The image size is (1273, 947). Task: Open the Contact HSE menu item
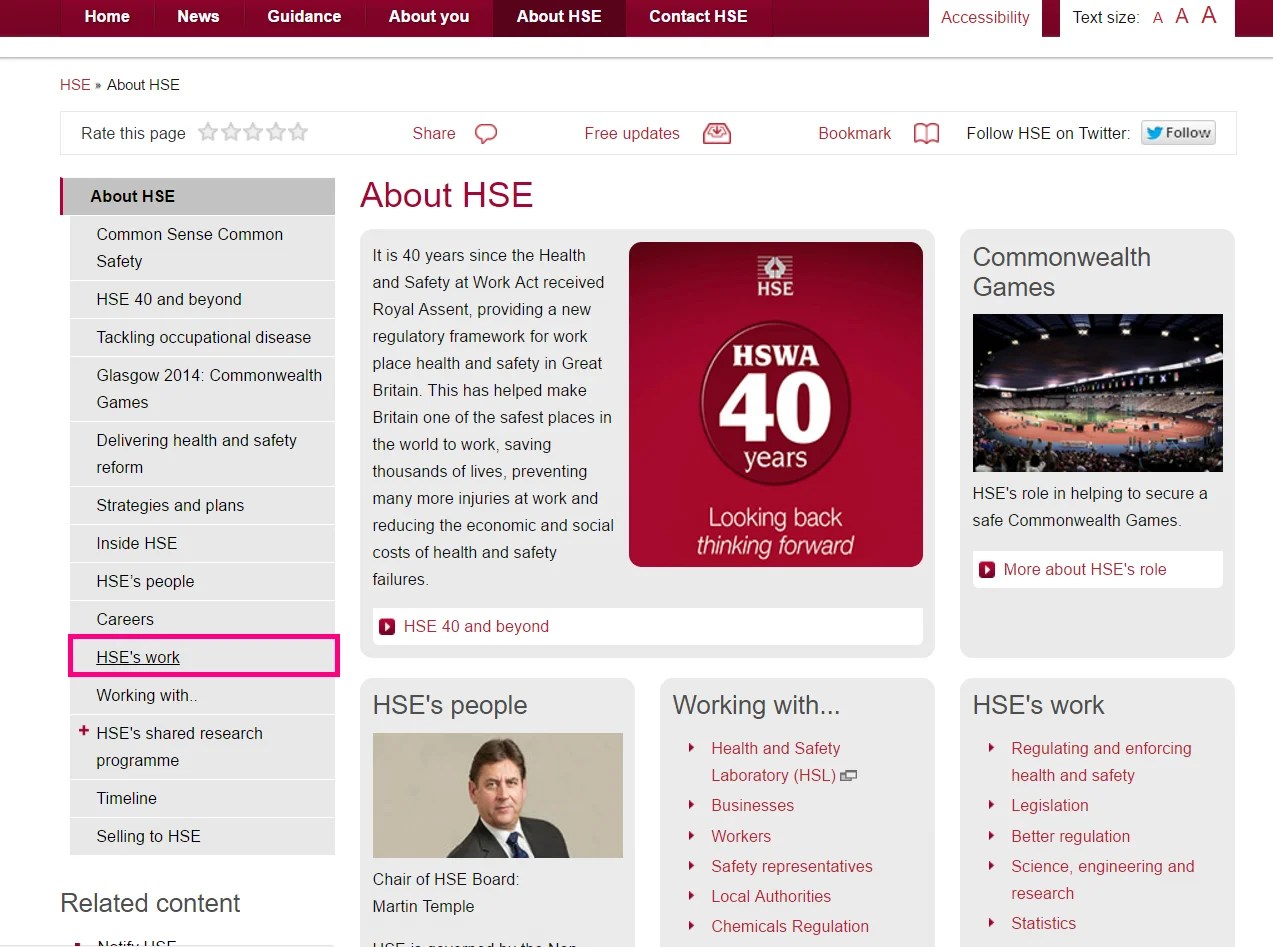pos(697,16)
